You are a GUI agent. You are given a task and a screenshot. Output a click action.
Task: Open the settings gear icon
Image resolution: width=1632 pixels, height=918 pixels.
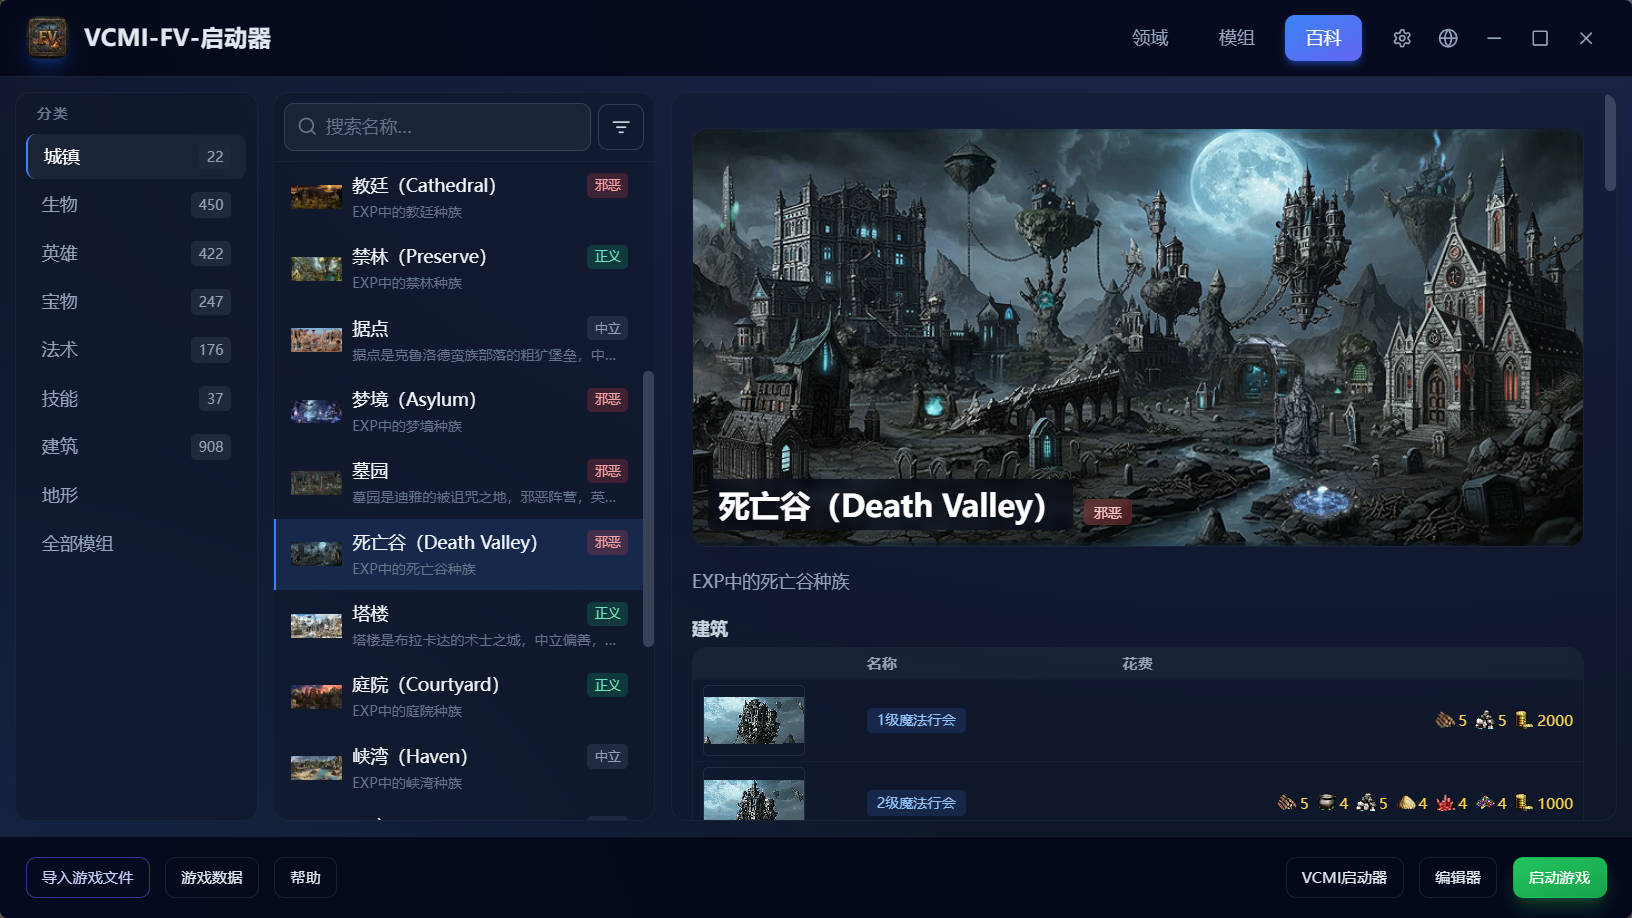click(x=1402, y=38)
